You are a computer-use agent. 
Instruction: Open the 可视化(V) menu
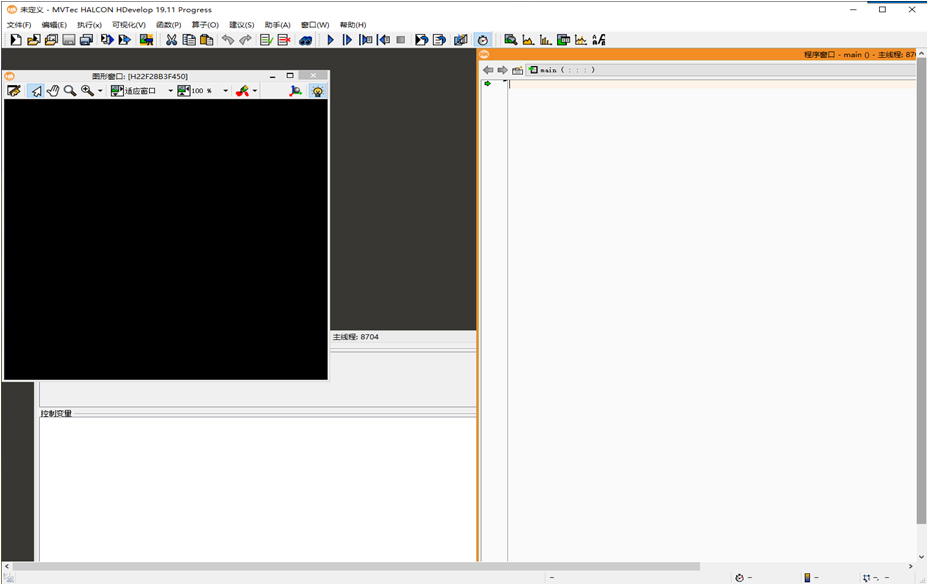[x=129, y=25]
